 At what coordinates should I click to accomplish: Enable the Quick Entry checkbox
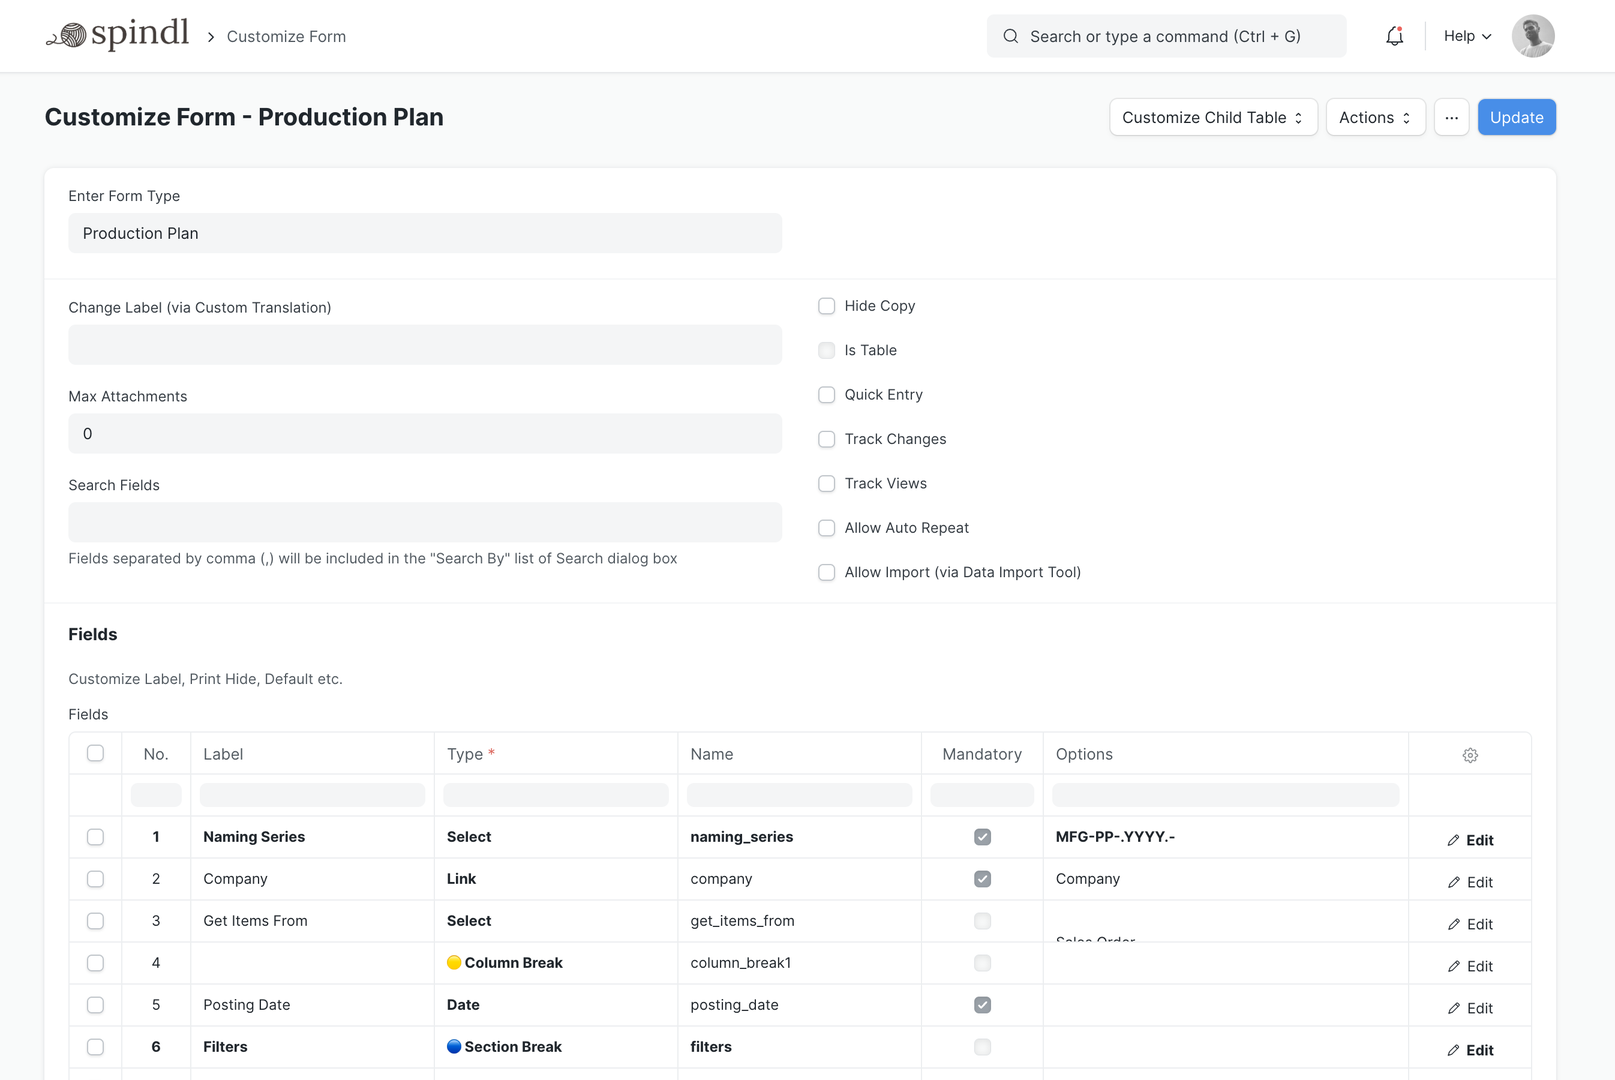click(826, 394)
